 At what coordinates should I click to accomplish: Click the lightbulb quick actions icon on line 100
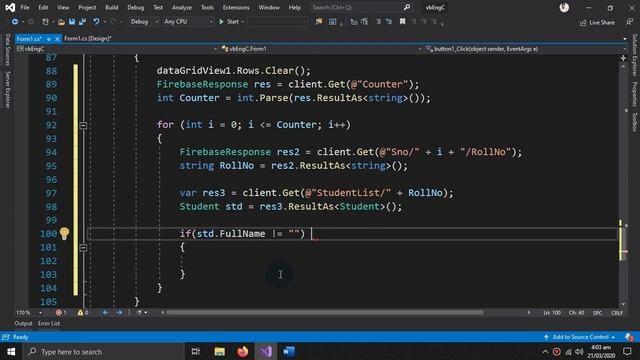[x=64, y=233]
